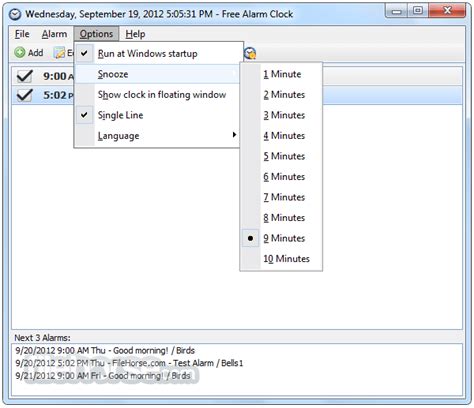This screenshot has height=408, width=474.
Task: Choose 6 Minutes snooze duration
Action: click(281, 177)
